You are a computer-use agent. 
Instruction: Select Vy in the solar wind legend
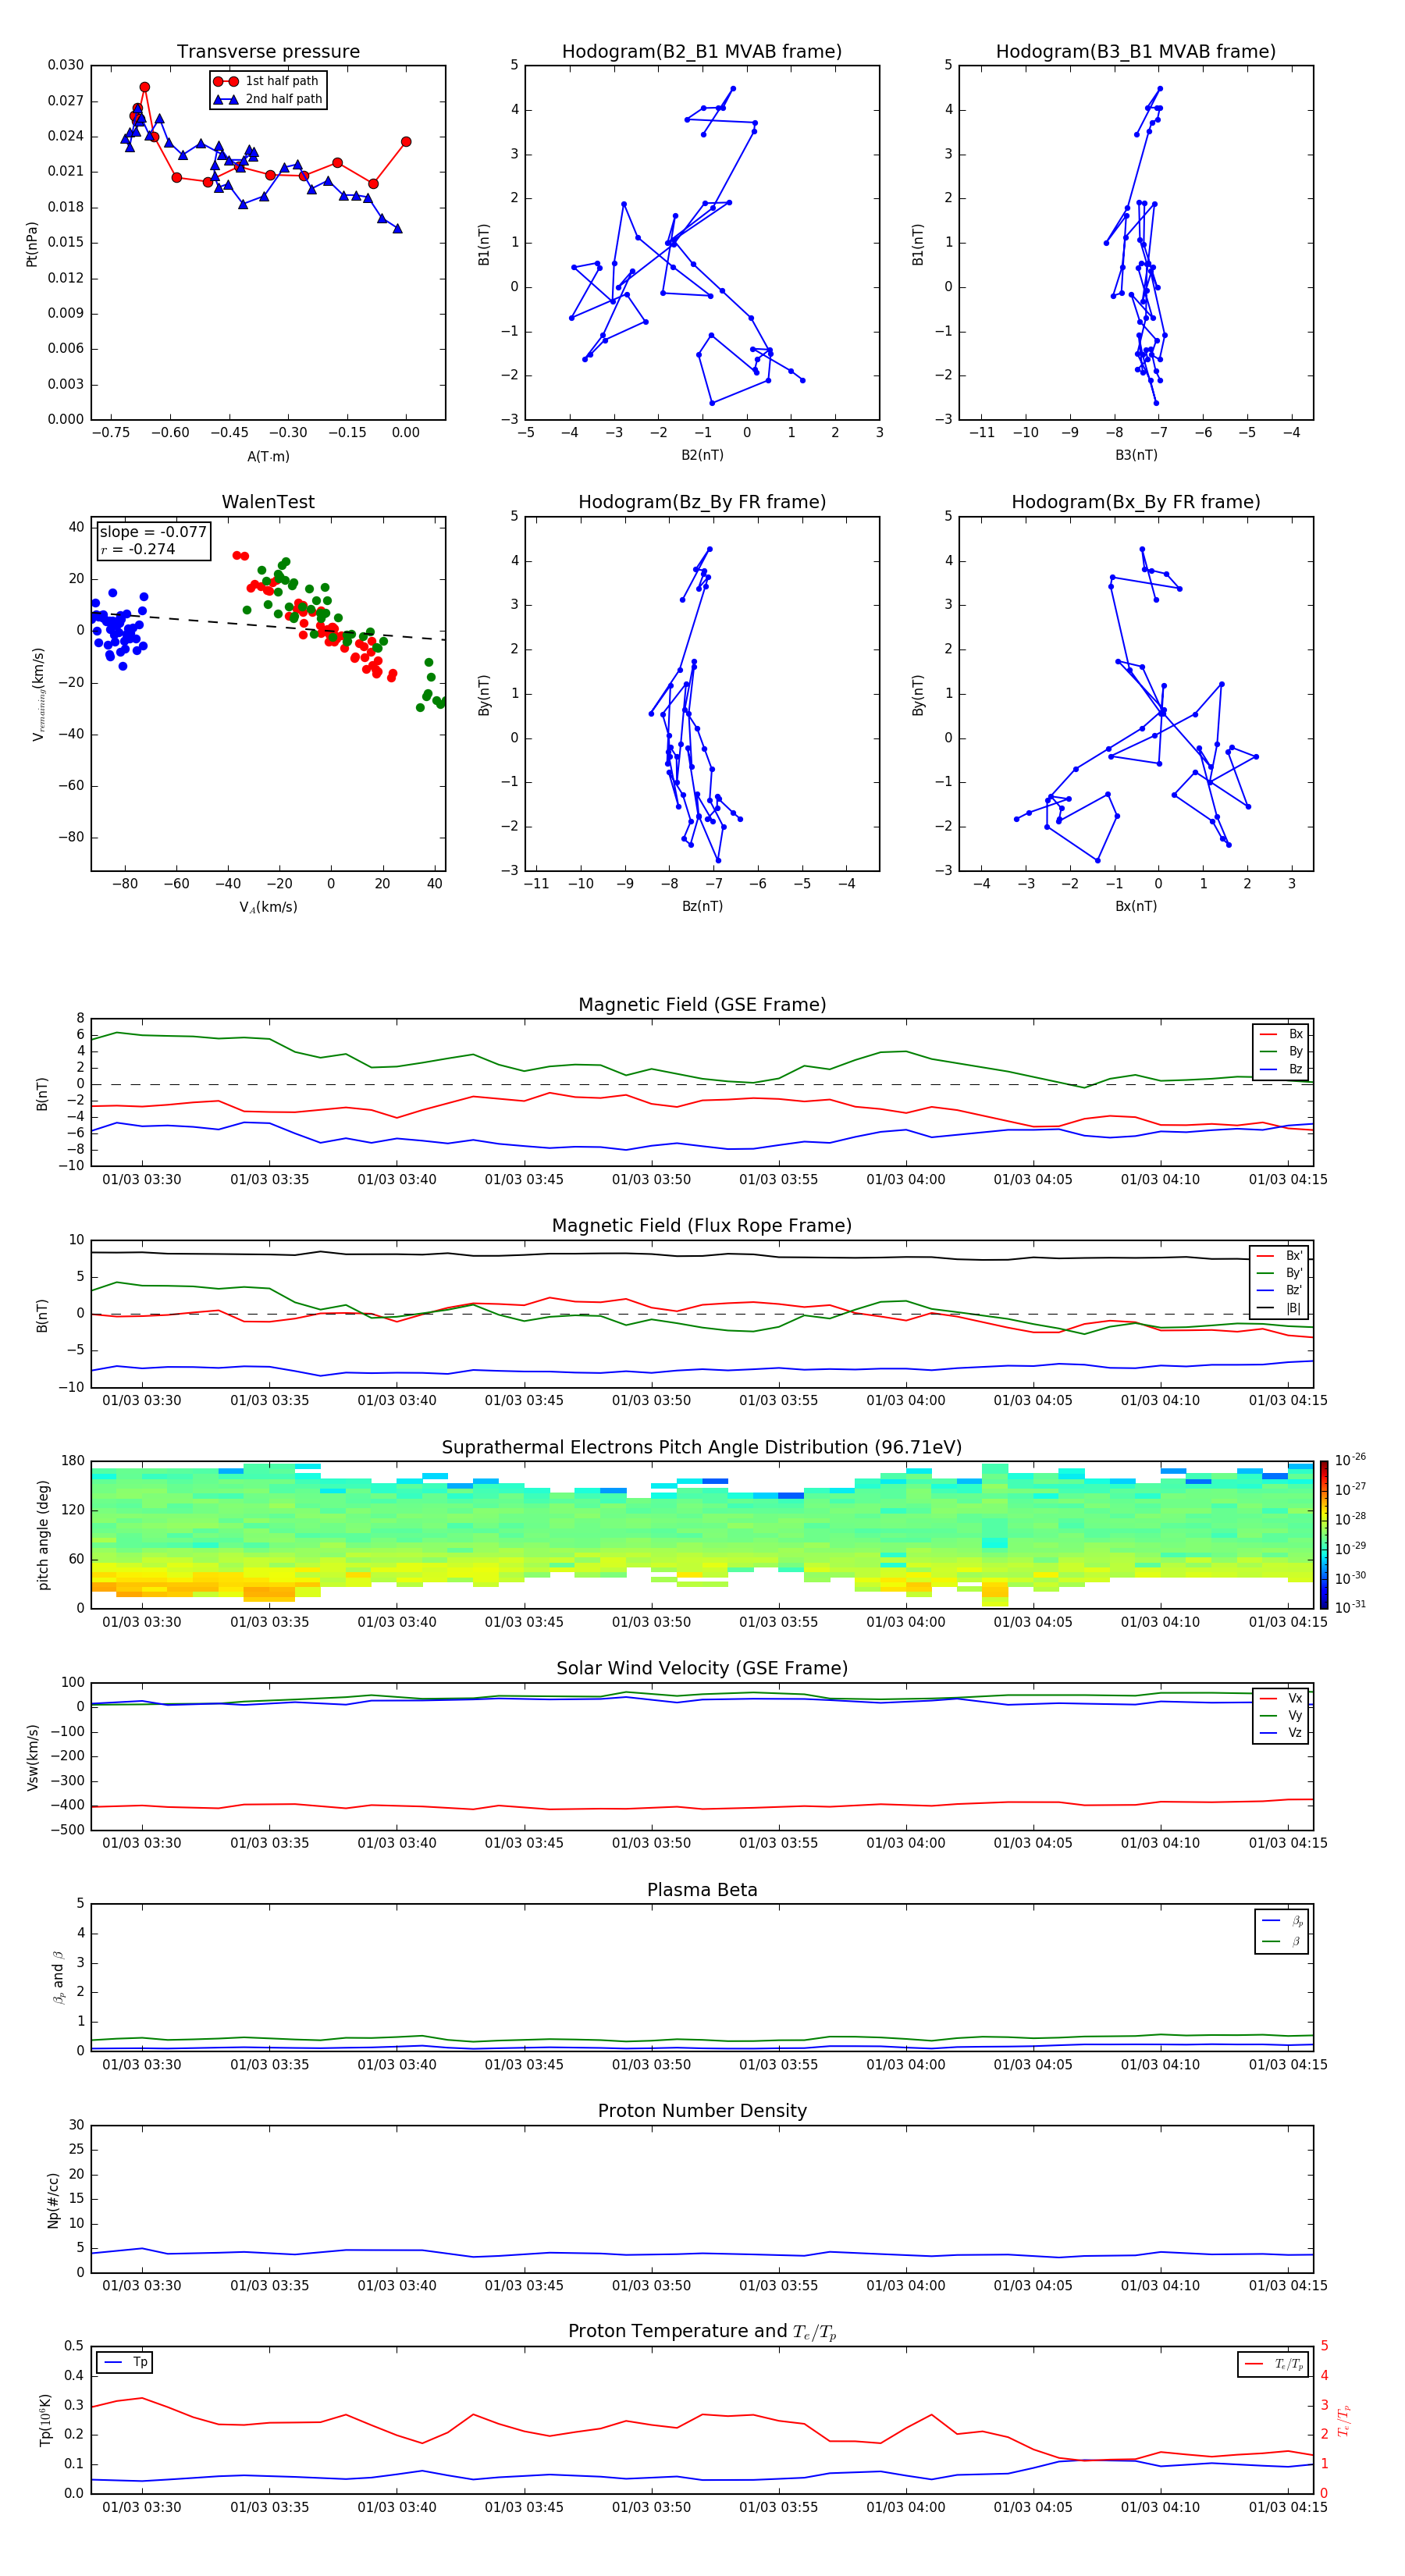(1282, 1715)
